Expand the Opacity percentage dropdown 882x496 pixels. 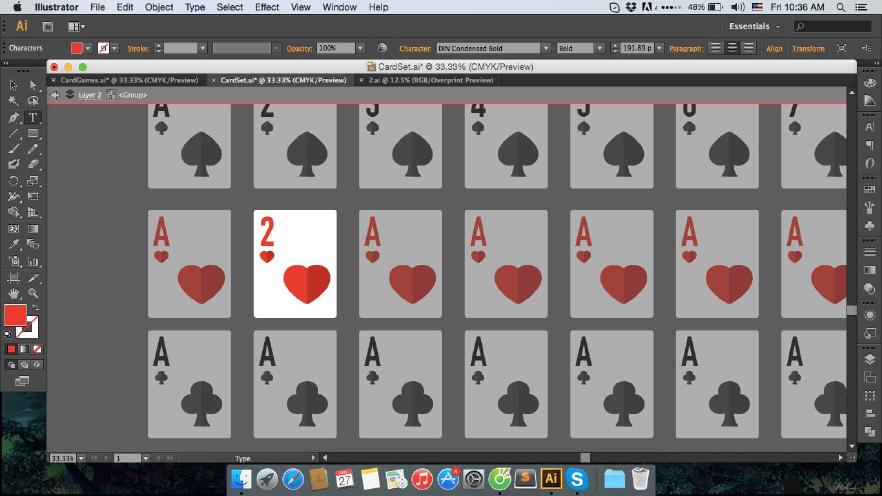362,48
